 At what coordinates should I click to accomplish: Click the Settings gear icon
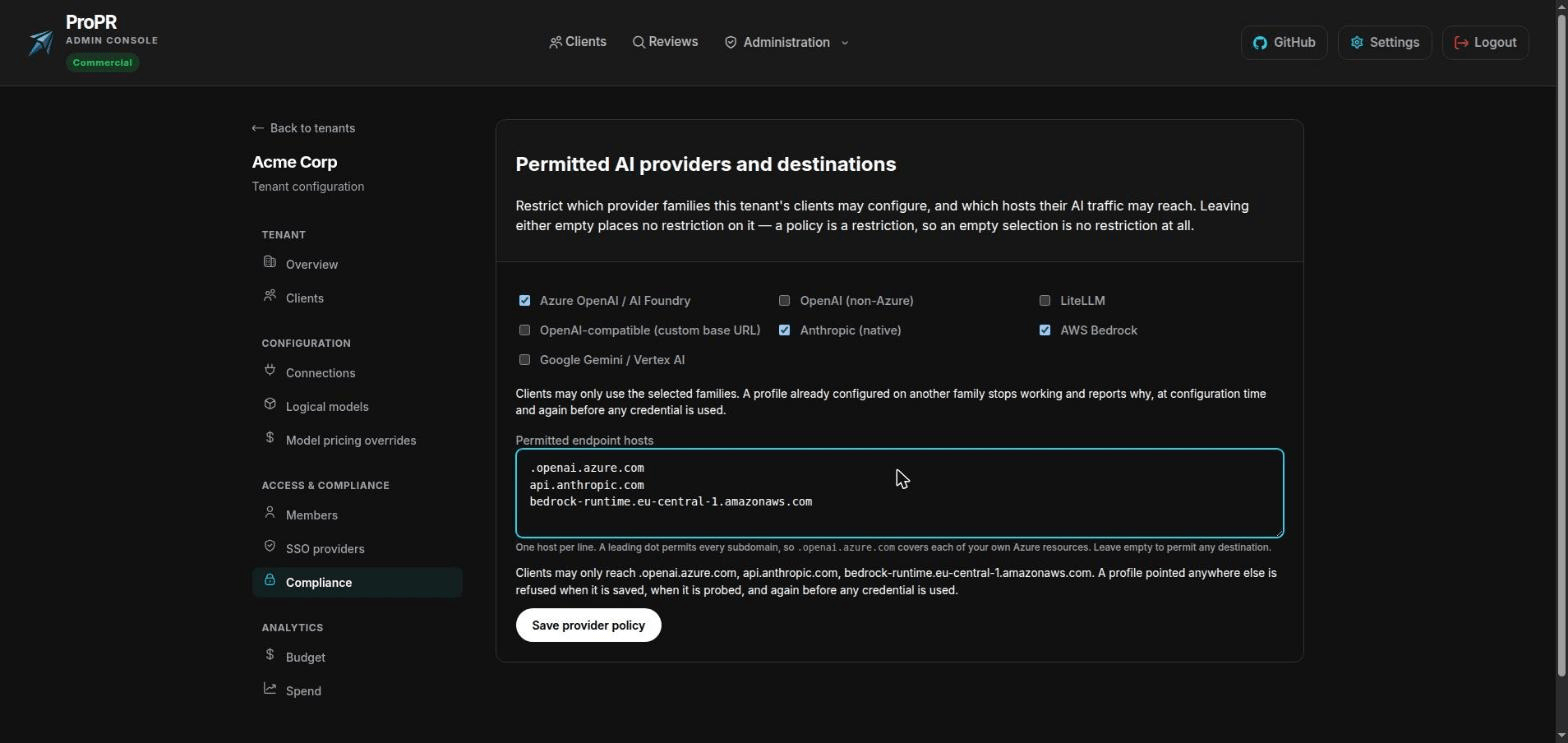tap(1357, 43)
